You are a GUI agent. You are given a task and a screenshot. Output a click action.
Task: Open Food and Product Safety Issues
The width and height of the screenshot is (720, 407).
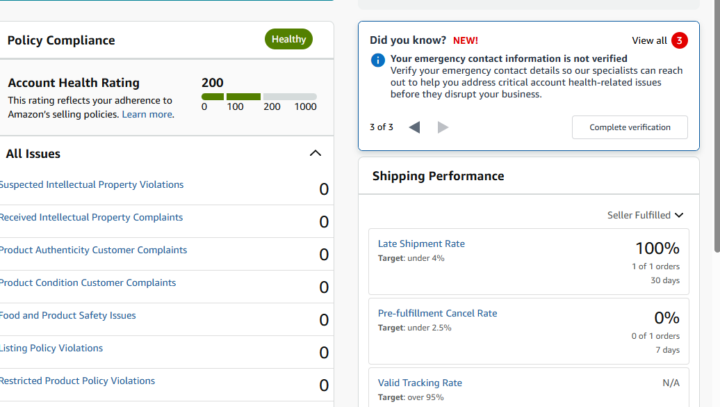(x=68, y=315)
